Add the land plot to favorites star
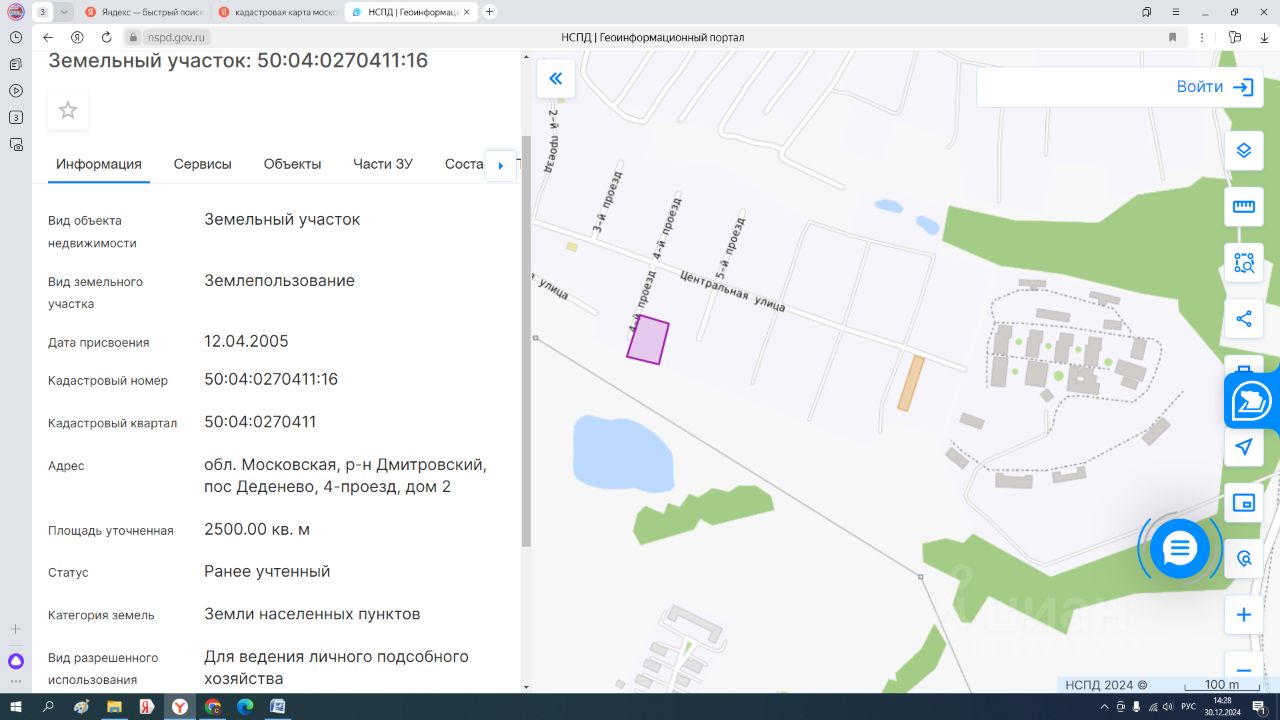 68,110
